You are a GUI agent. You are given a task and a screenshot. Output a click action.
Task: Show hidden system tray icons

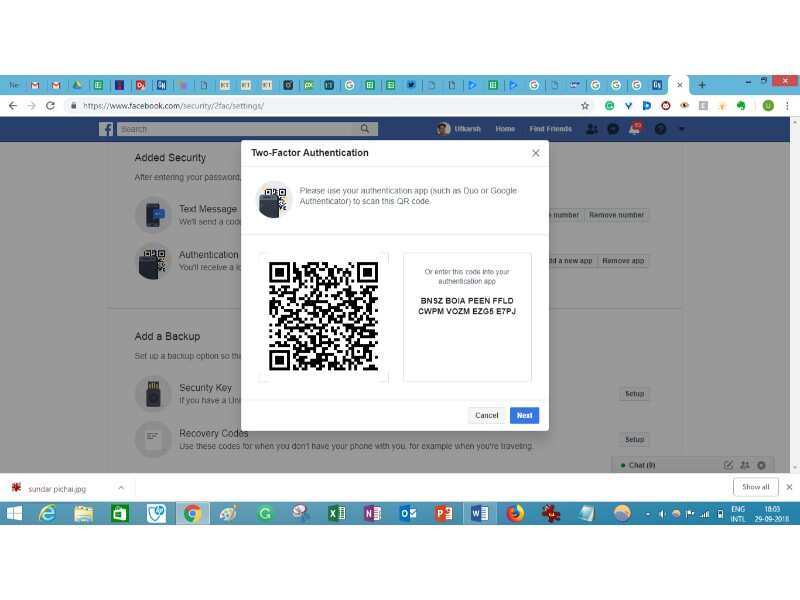[x=646, y=514]
